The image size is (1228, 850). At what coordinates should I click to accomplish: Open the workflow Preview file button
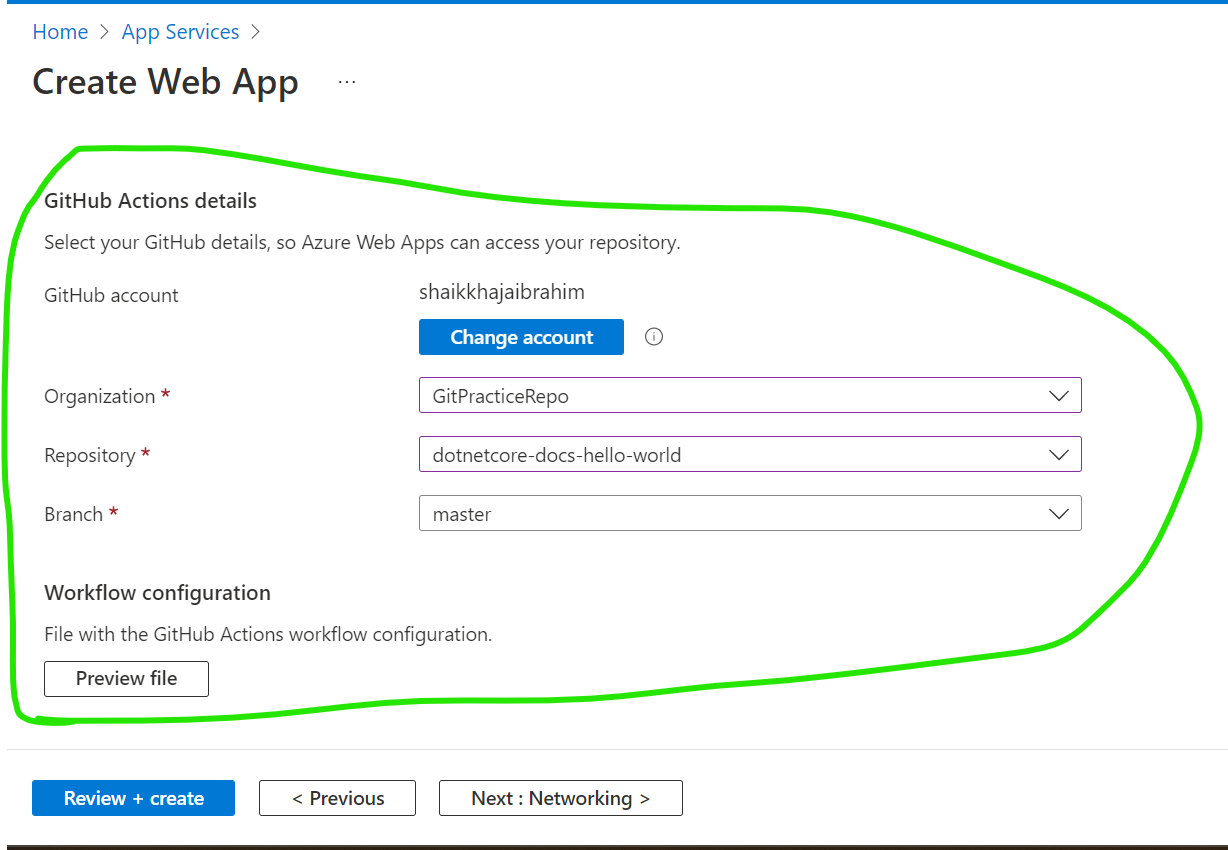pyautogui.click(x=126, y=678)
